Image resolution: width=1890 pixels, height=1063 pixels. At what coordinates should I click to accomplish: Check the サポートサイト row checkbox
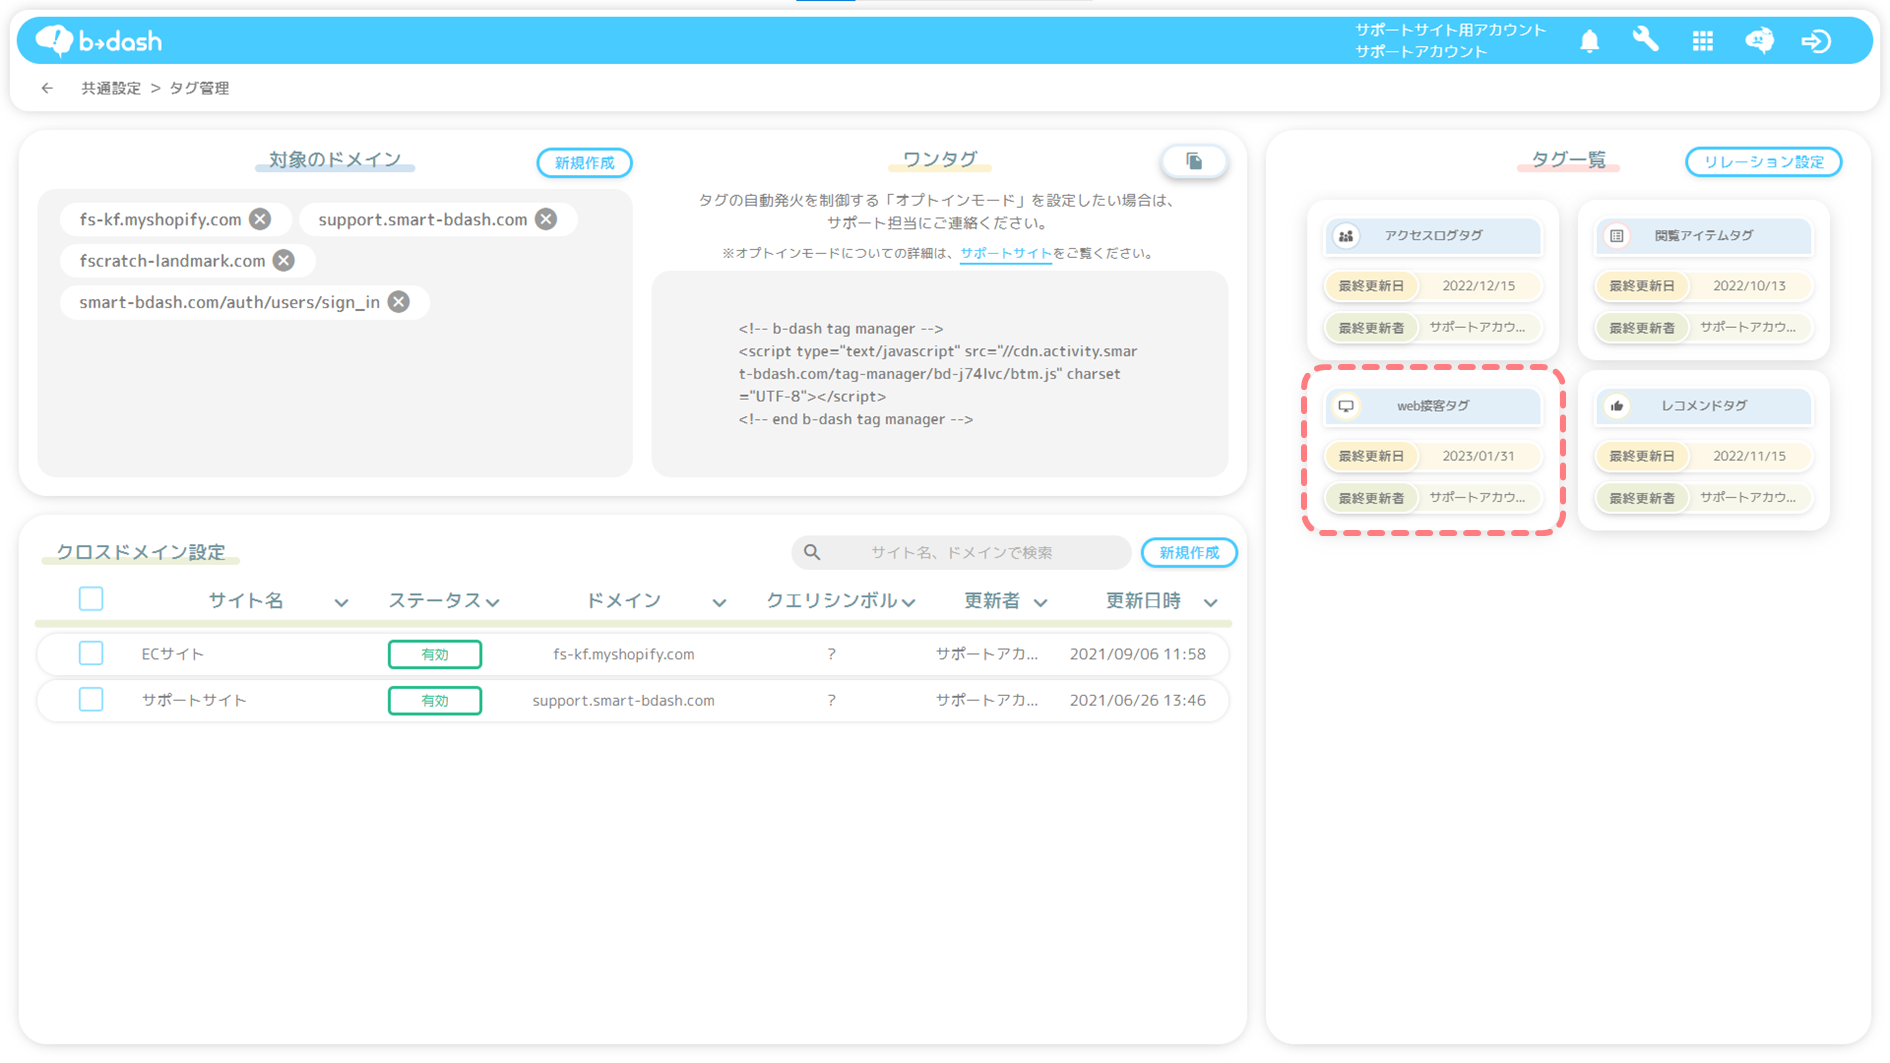(x=91, y=699)
